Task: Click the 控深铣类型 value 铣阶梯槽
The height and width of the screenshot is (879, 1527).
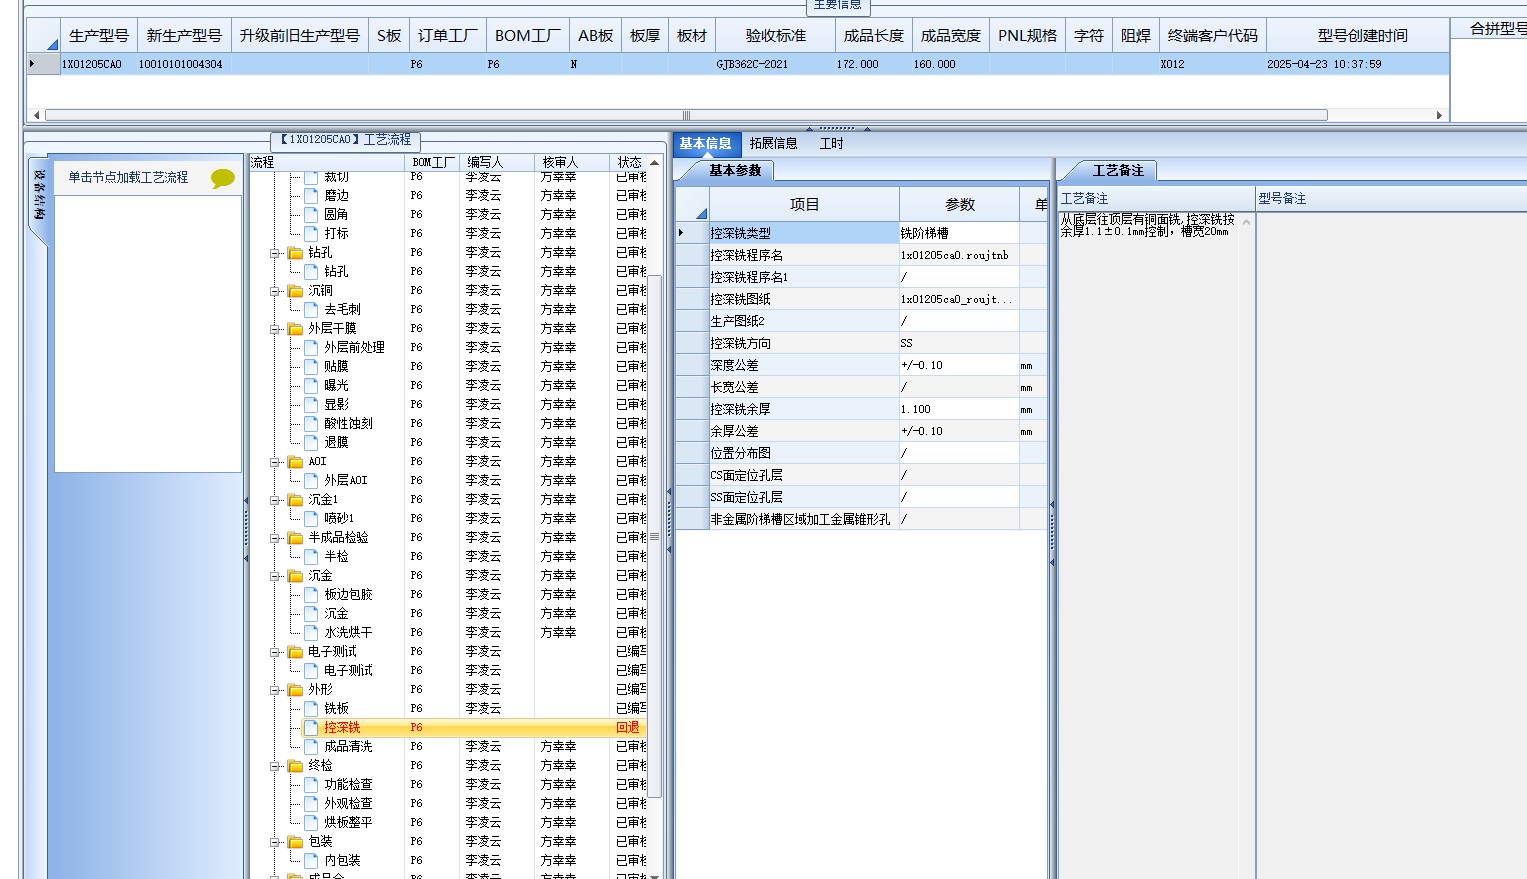Action: (959, 234)
